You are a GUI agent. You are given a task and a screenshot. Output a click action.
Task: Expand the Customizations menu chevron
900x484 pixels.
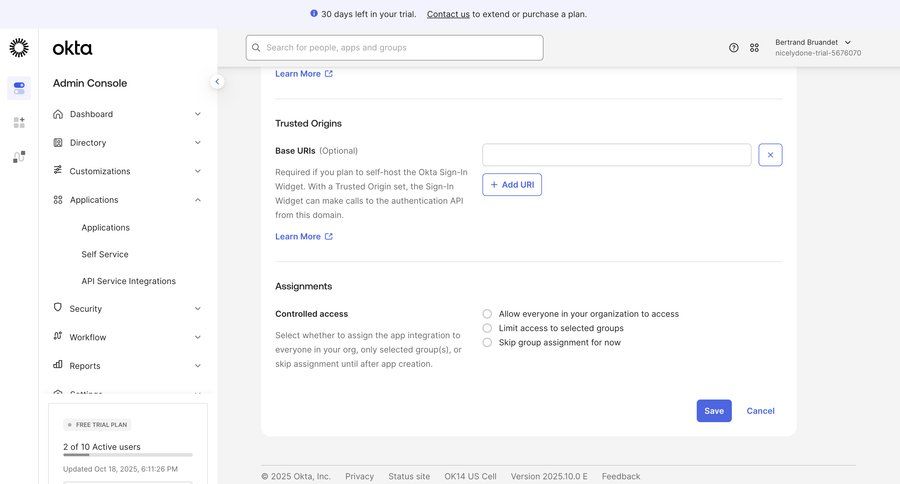point(197,171)
